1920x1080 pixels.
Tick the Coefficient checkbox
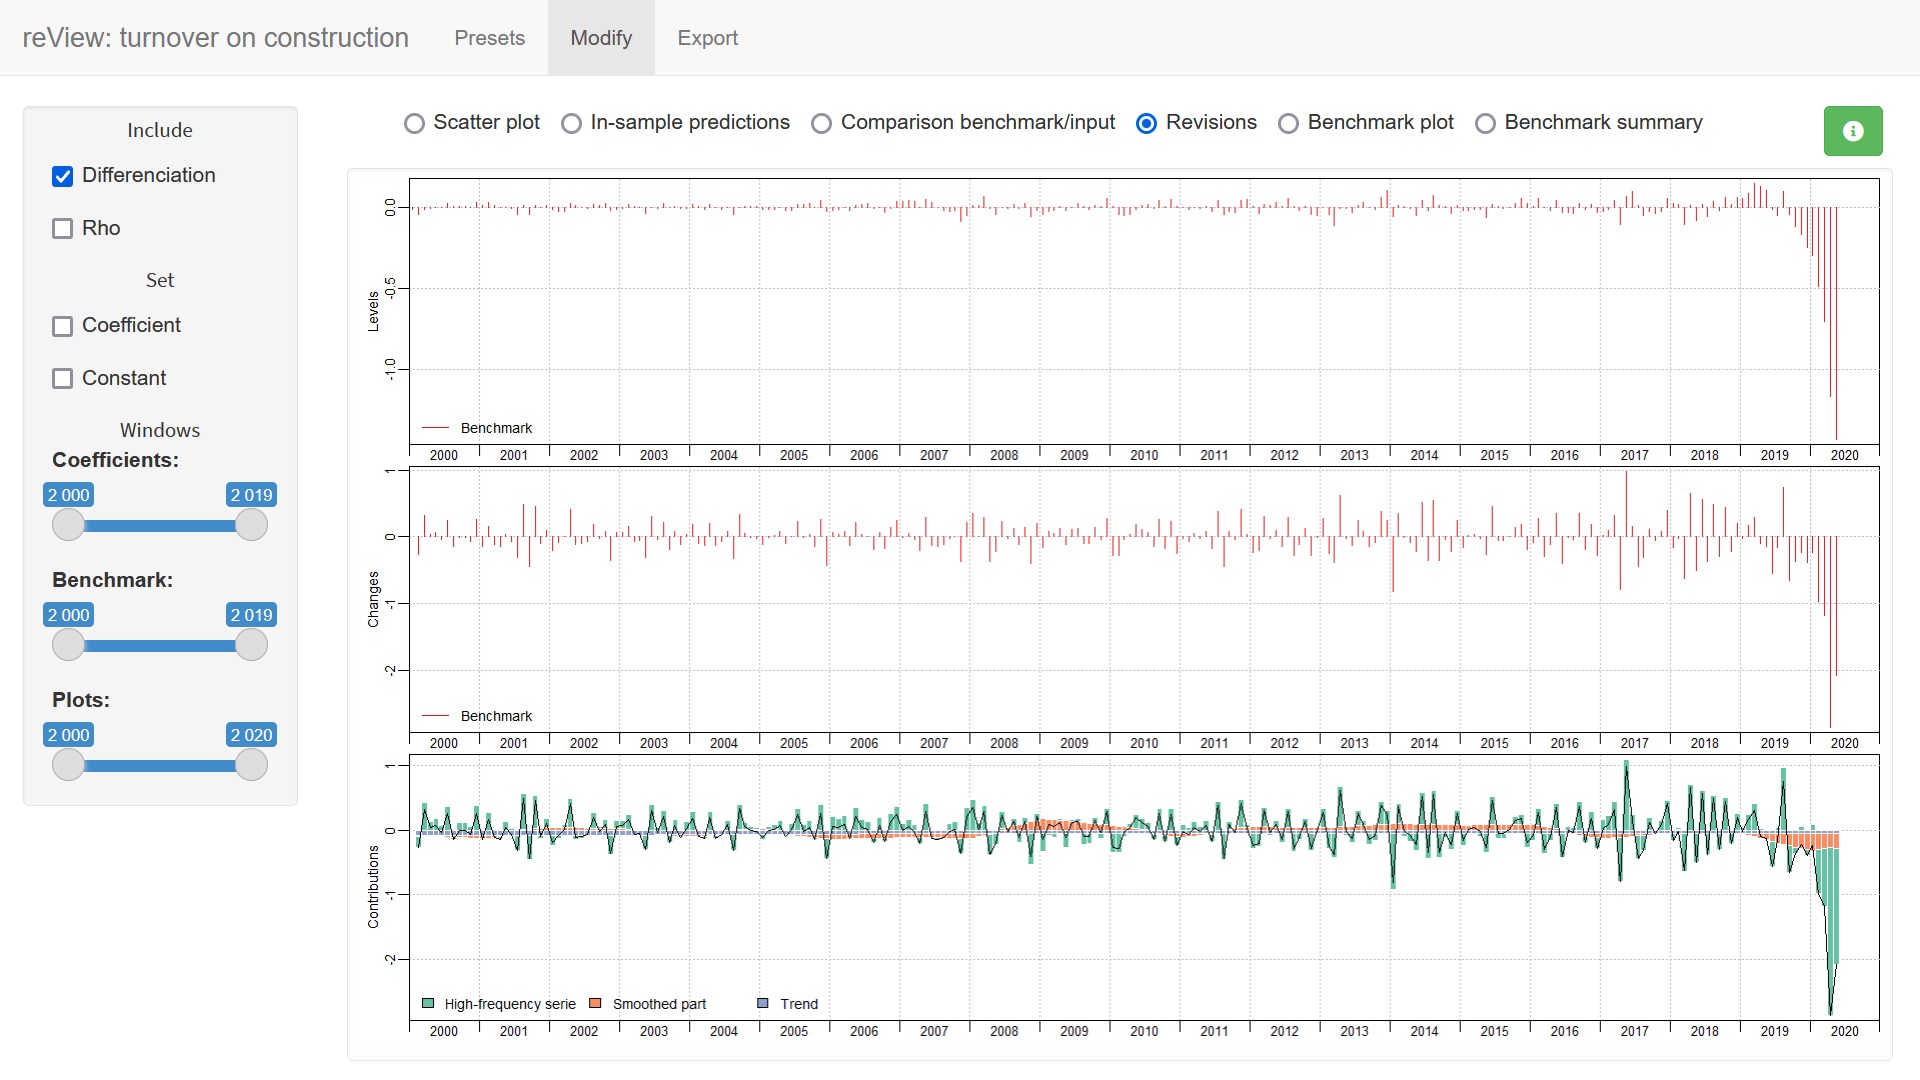coord(63,326)
